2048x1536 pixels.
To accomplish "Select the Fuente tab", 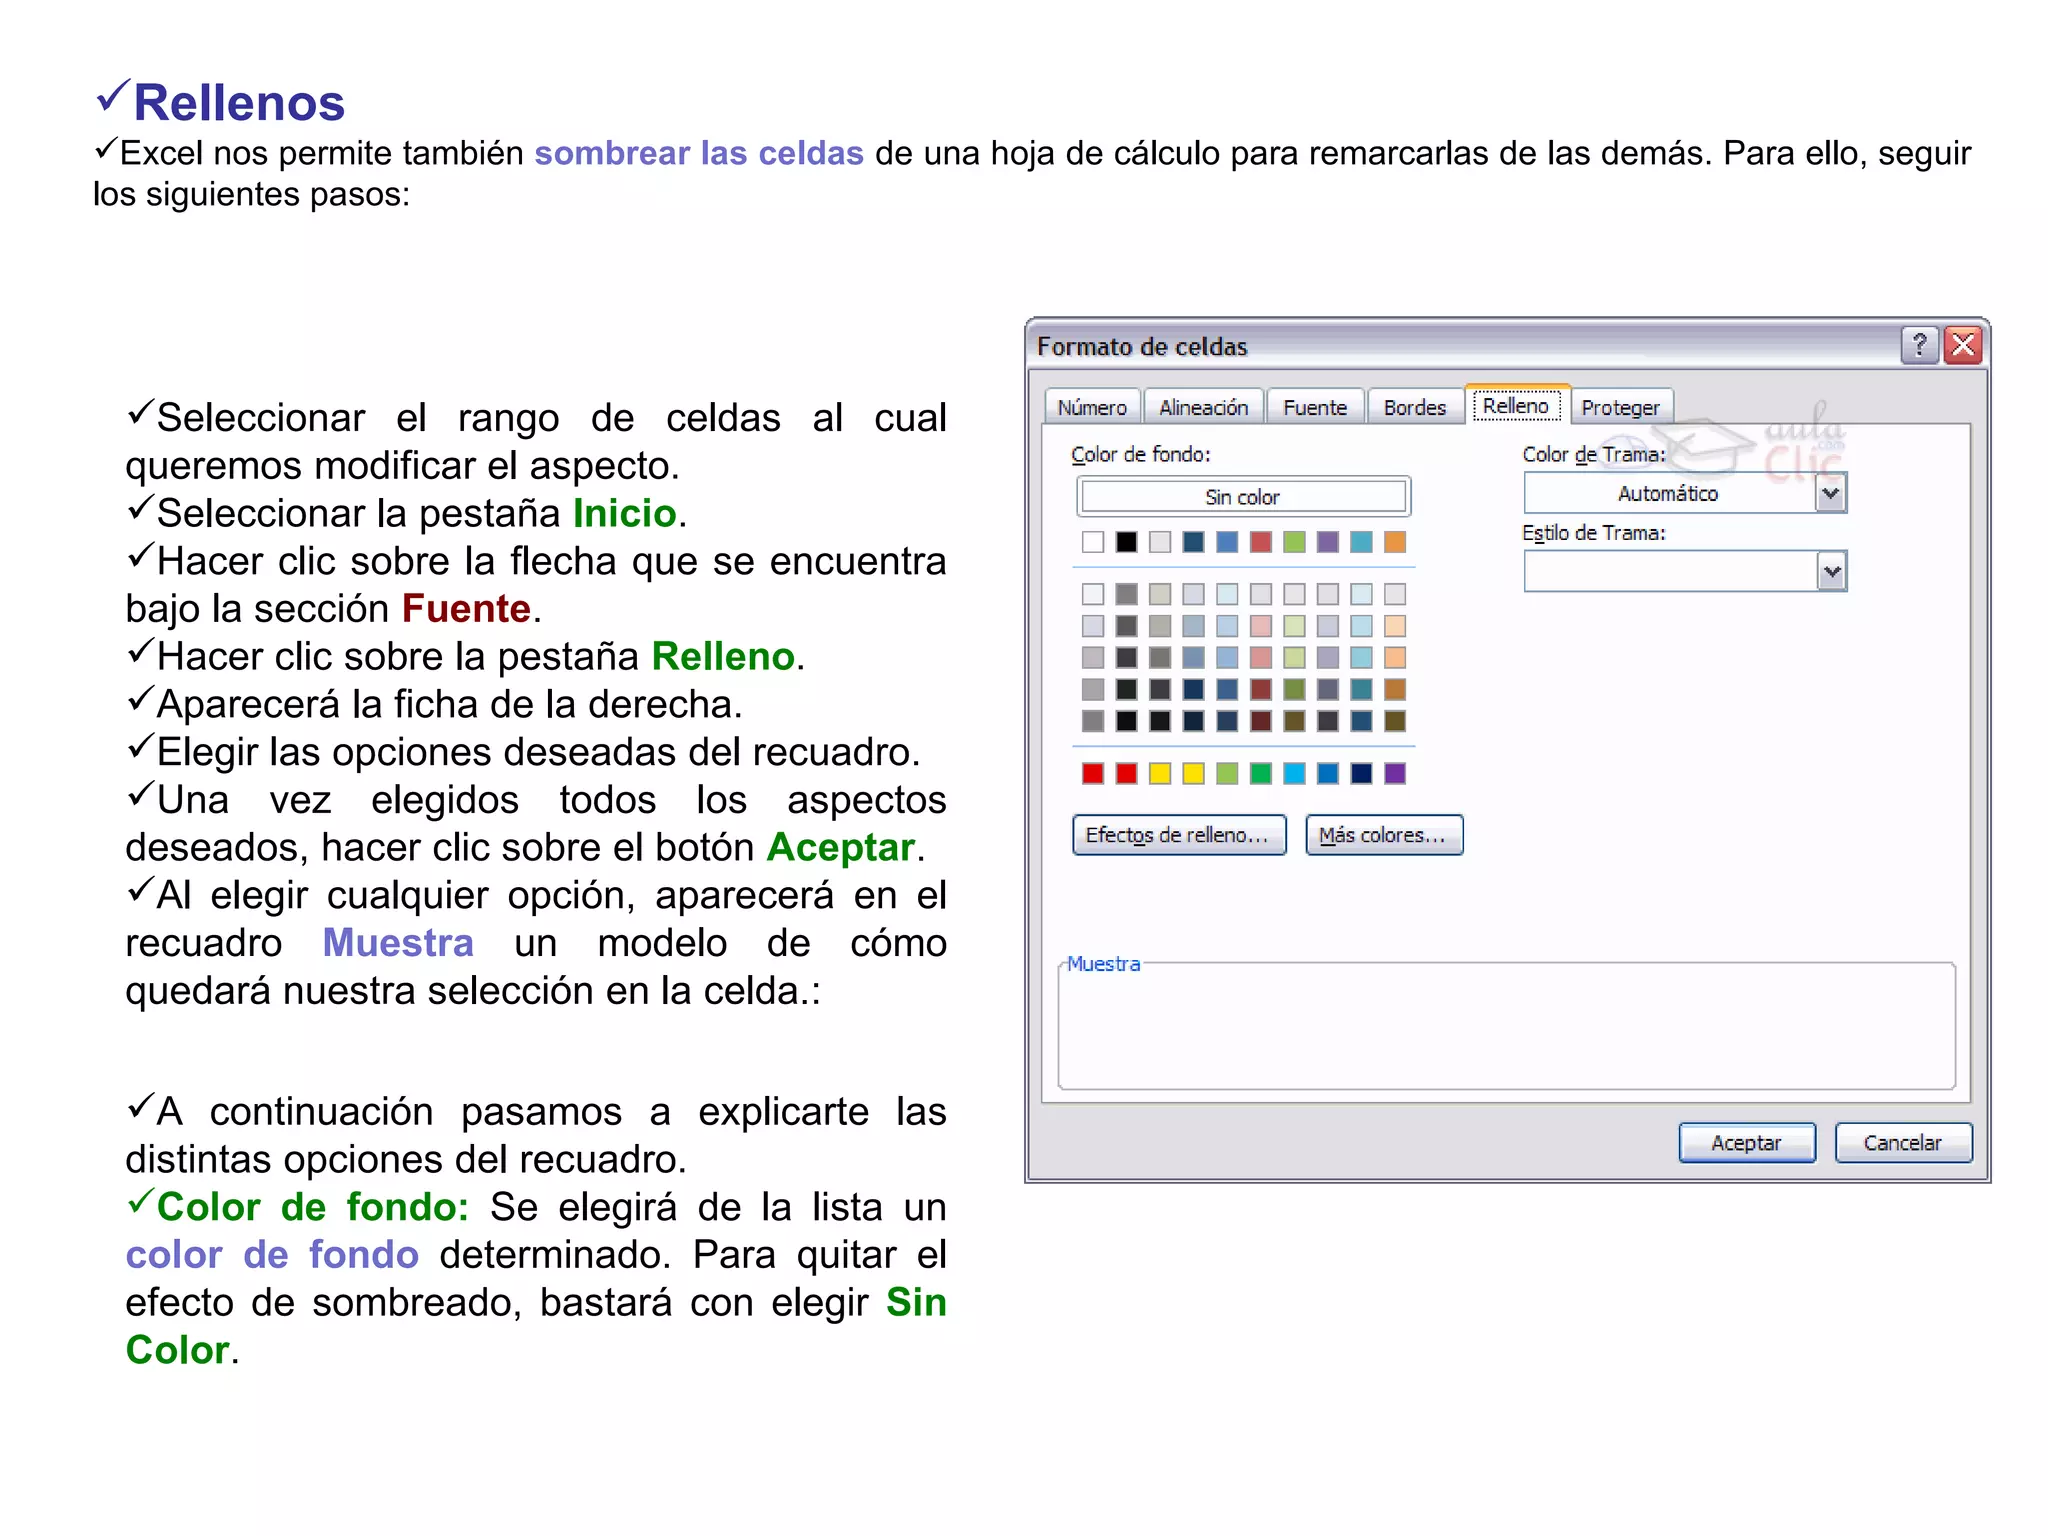I will coord(1314,407).
